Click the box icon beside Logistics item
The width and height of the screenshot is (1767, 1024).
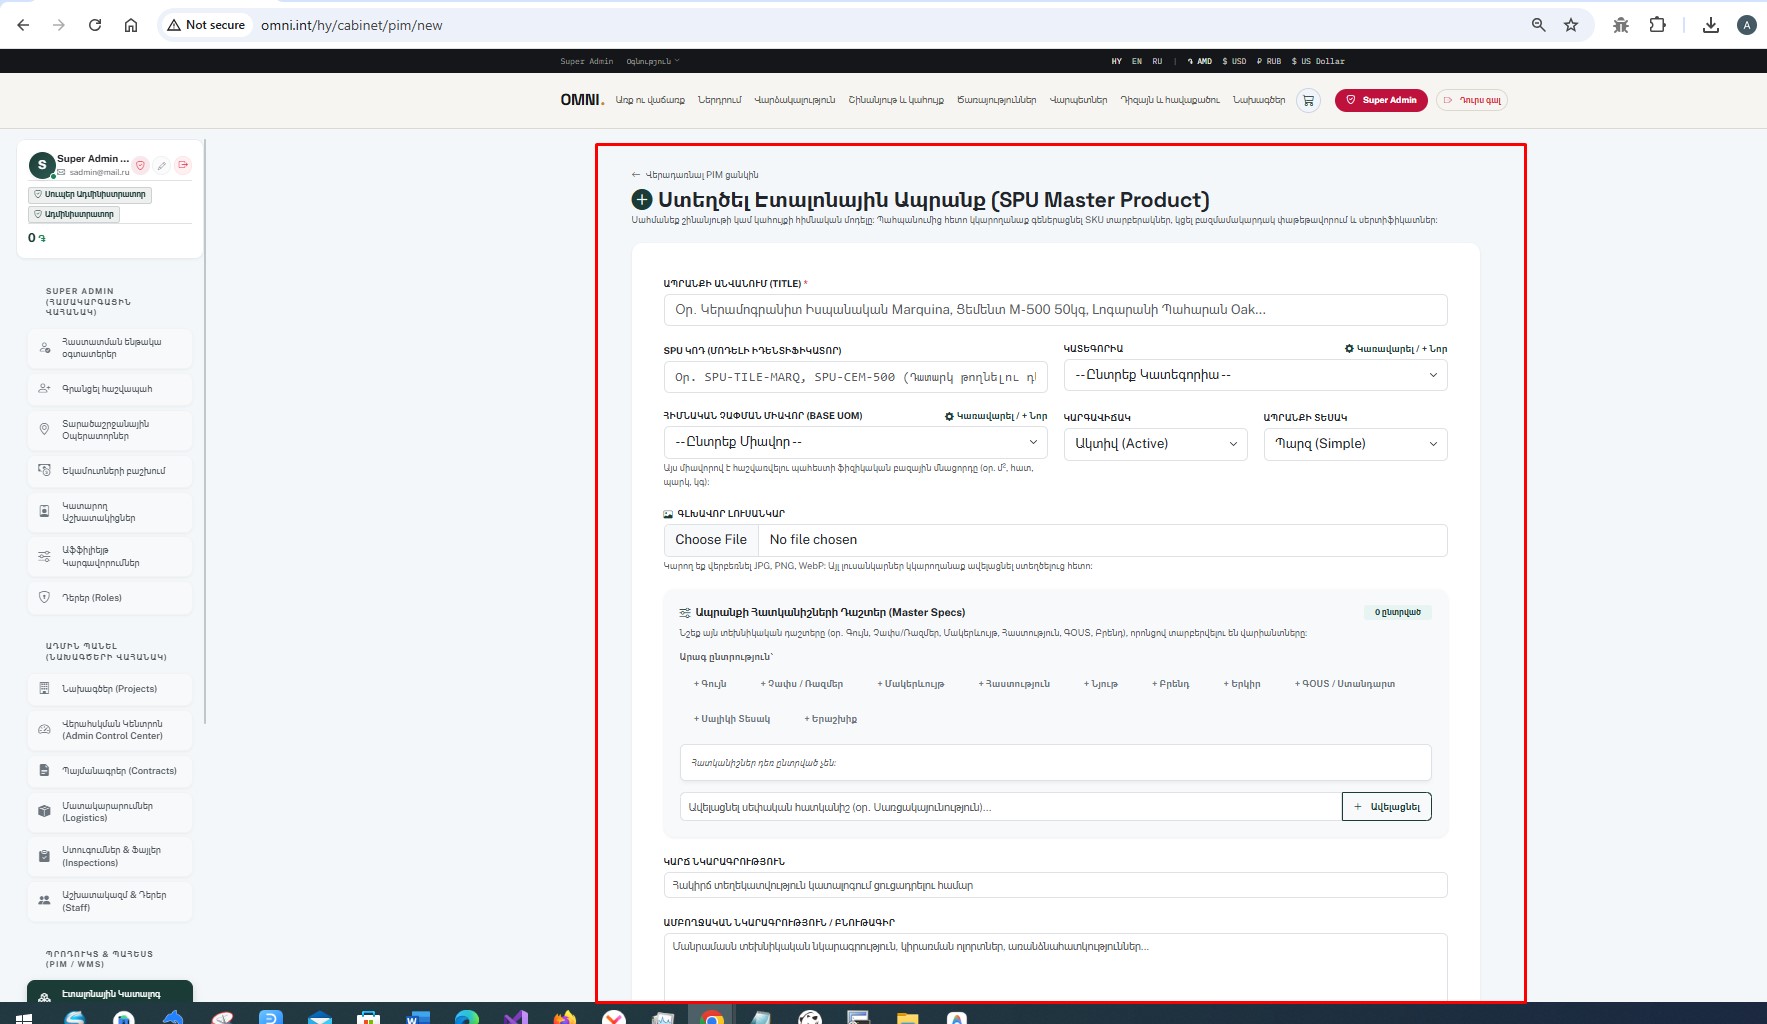pos(44,811)
